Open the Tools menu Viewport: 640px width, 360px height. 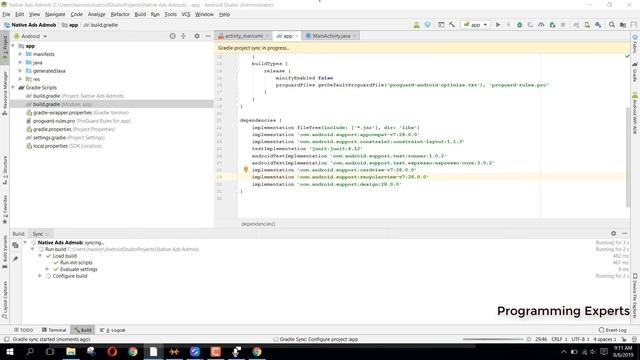point(171,14)
